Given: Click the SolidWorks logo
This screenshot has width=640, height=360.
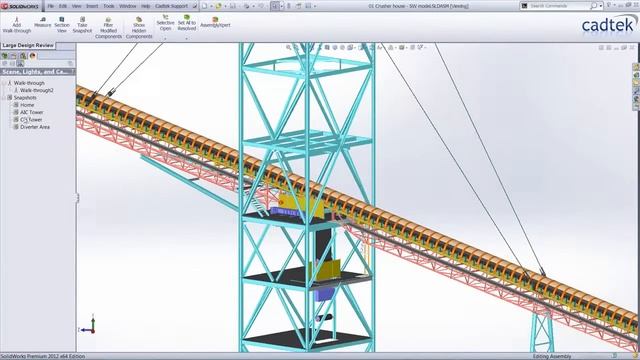Looking at the screenshot, I should coord(20,6).
